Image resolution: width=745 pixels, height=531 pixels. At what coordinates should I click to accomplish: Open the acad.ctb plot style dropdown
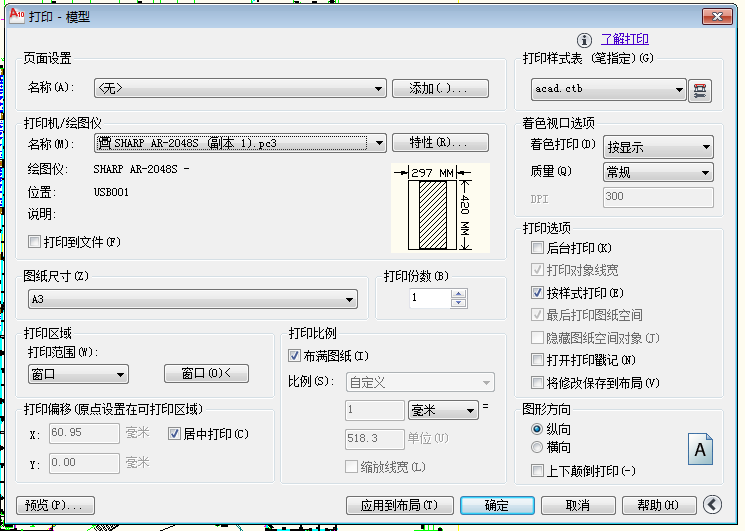tap(609, 89)
